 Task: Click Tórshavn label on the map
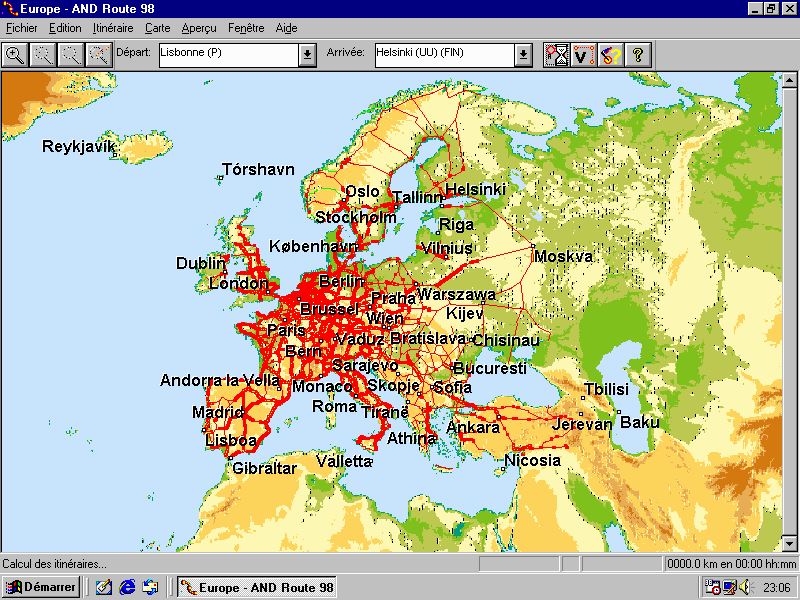(x=258, y=169)
